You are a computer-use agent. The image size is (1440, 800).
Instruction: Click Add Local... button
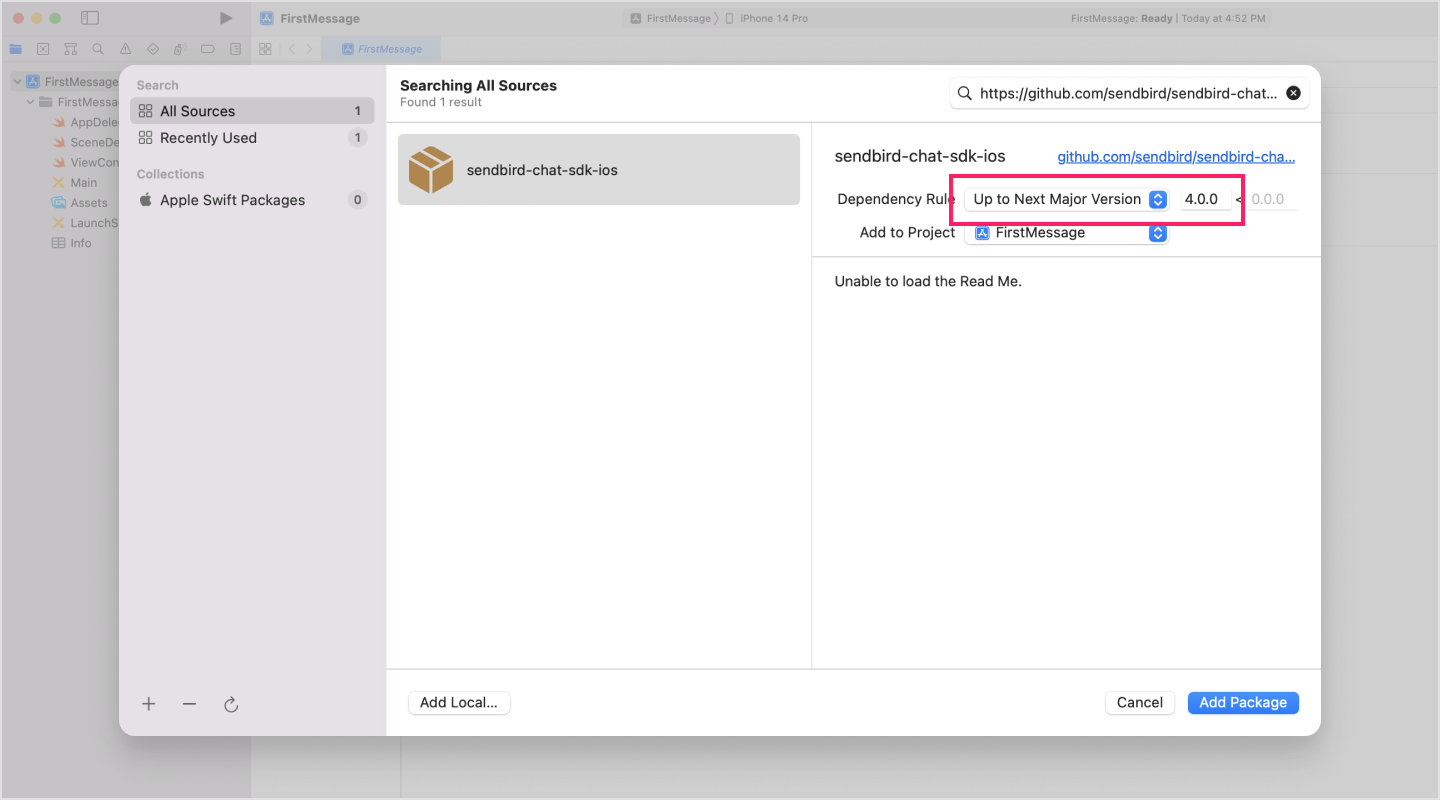459,702
